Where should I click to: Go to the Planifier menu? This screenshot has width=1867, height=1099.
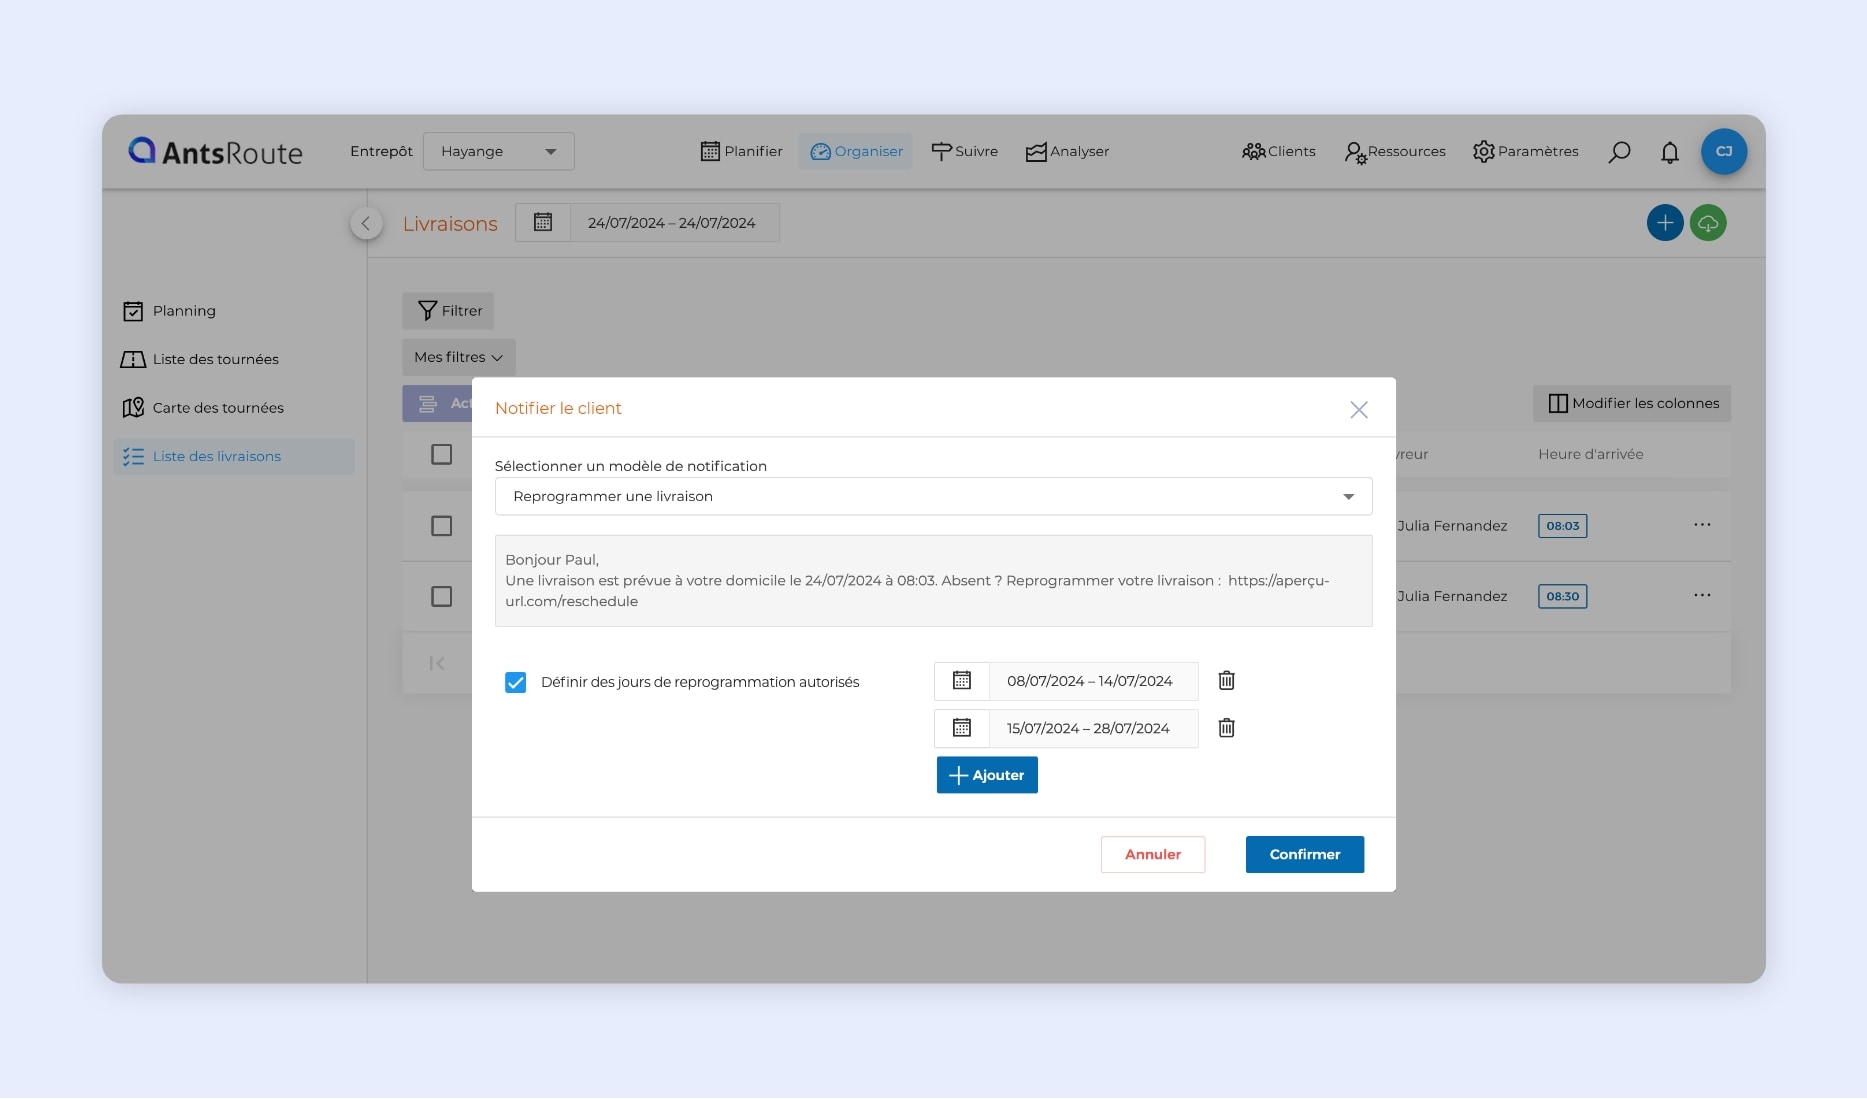click(x=741, y=152)
